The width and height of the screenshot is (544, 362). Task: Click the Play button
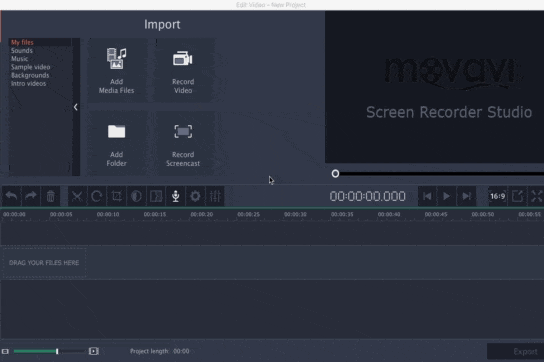pos(447,196)
